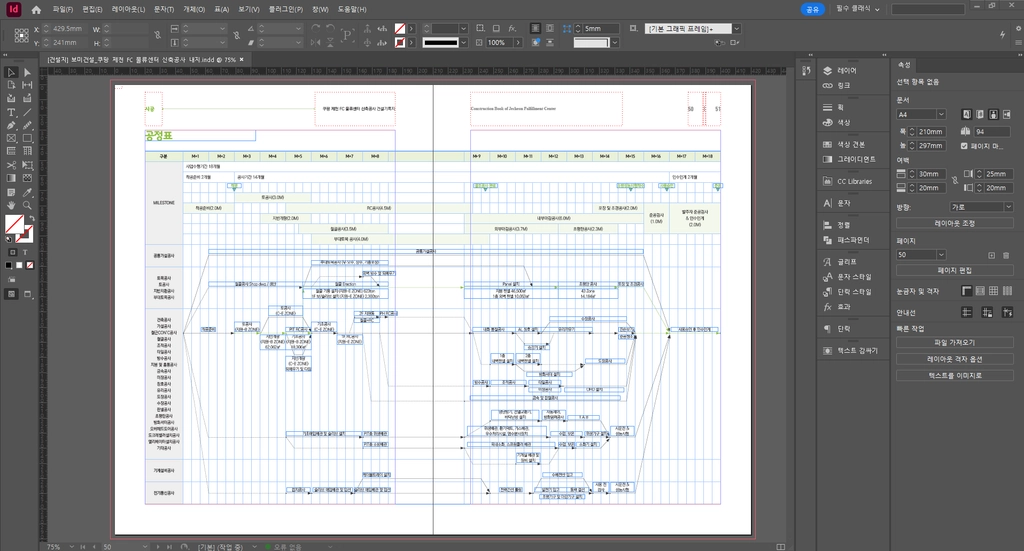The image size is (1024, 551).
Task: Toggle the margins link chain icon
Action: coord(954,181)
